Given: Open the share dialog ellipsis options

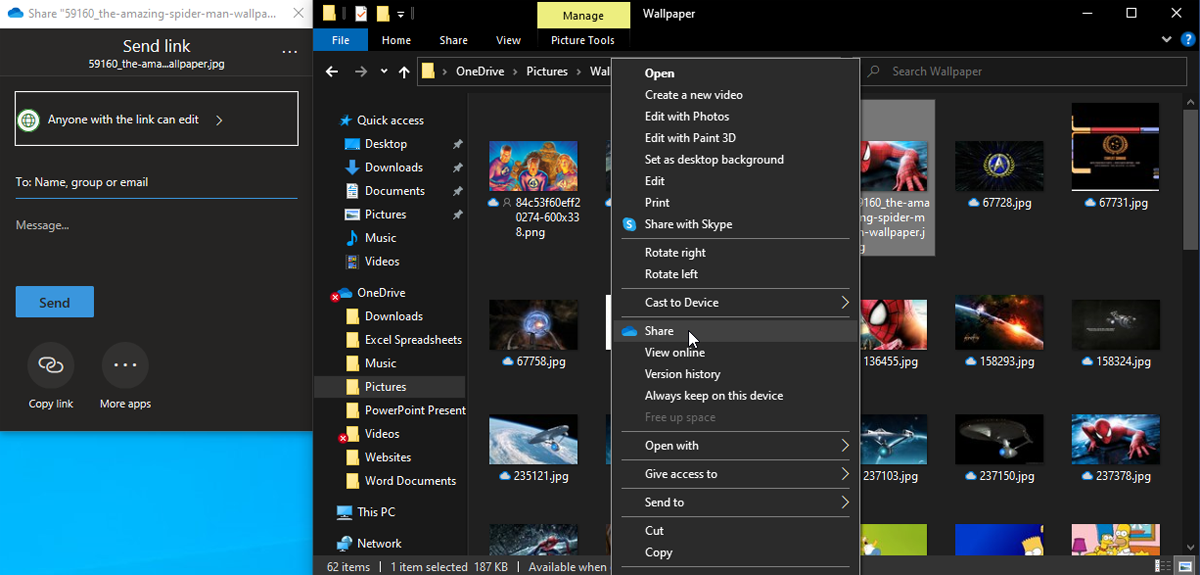Looking at the screenshot, I should click(290, 51).
